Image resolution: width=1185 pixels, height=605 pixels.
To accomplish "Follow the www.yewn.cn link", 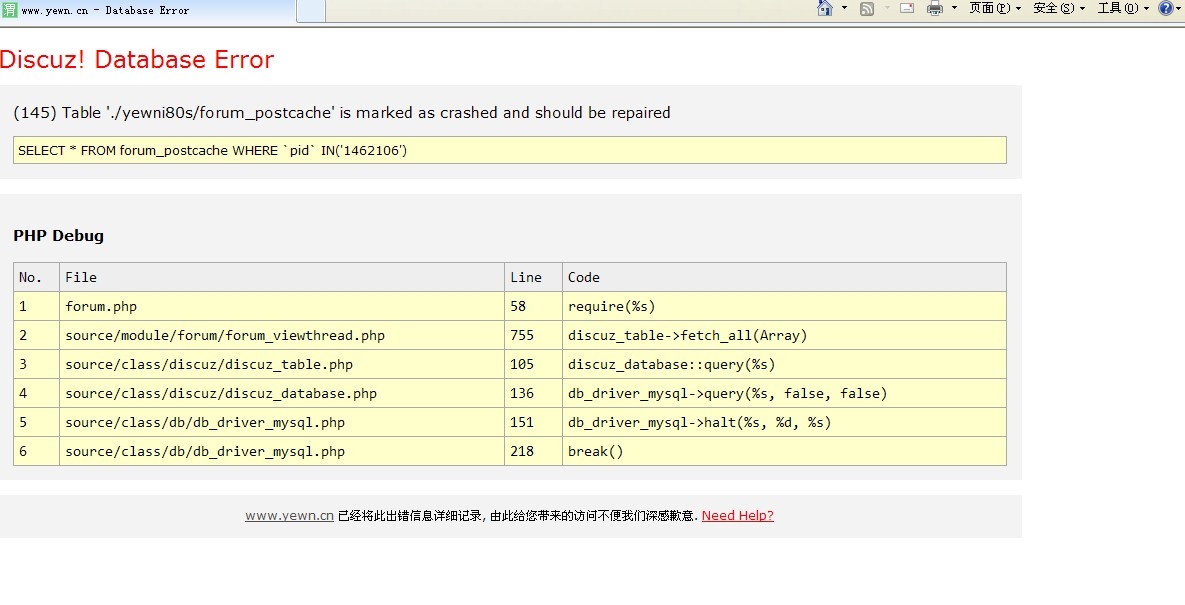I will pyautogui.click(x=289, y=516).
